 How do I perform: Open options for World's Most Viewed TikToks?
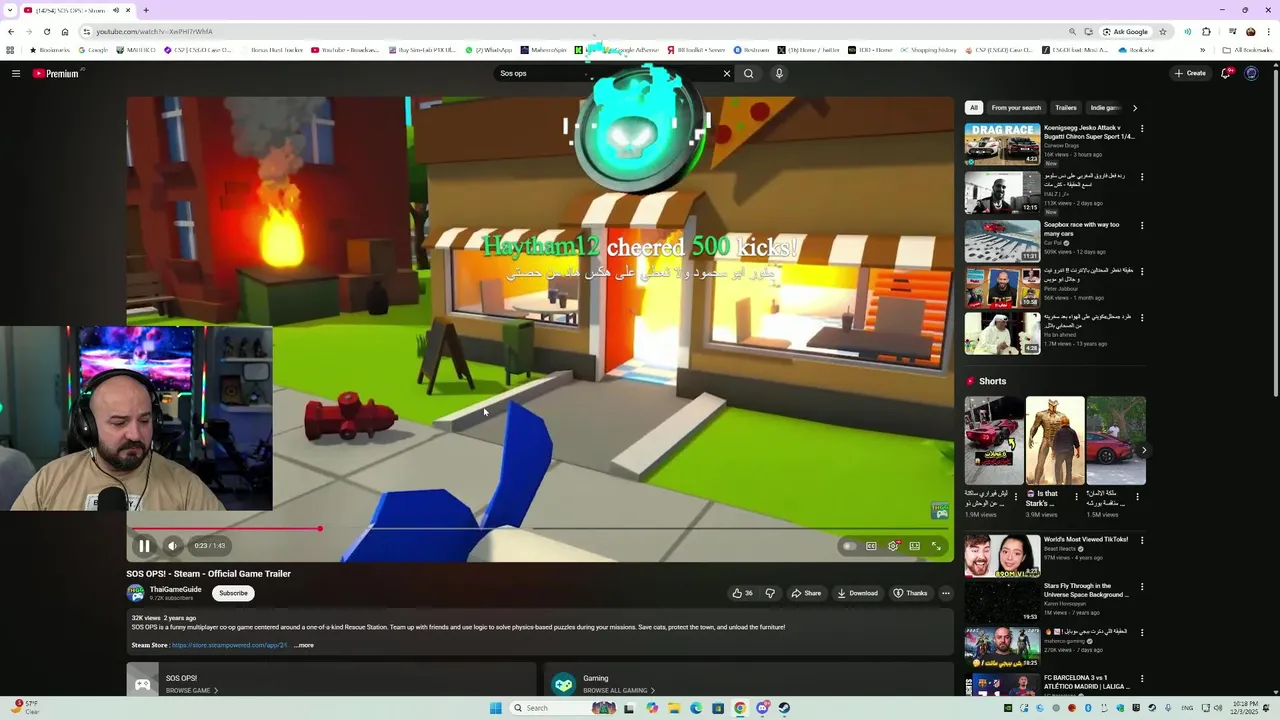[x=1142, y=541]
